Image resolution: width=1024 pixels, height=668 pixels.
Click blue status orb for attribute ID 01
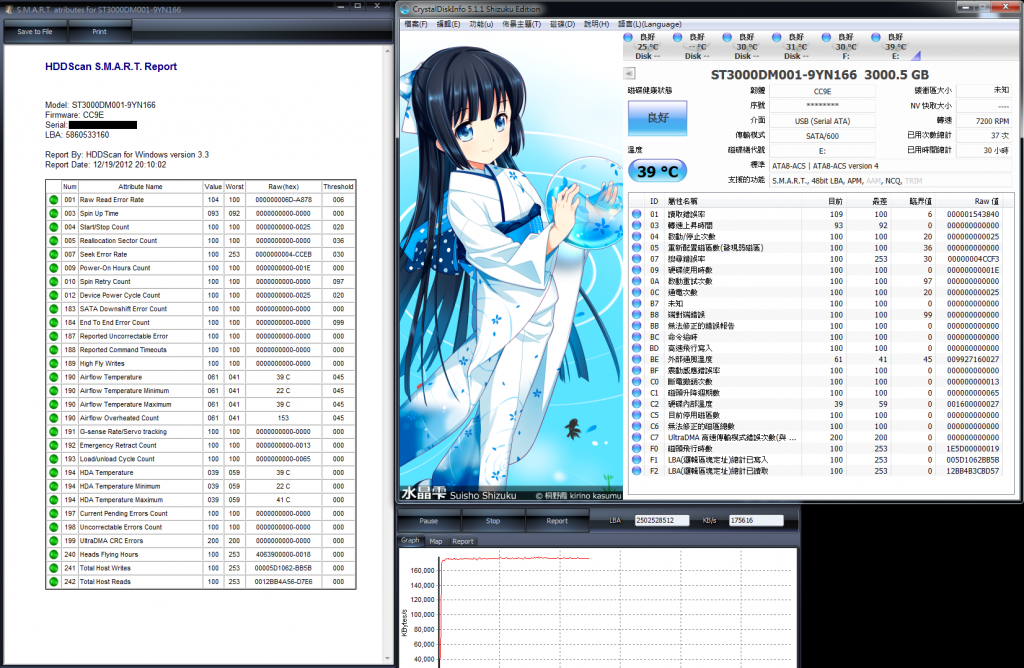[637, 214]
